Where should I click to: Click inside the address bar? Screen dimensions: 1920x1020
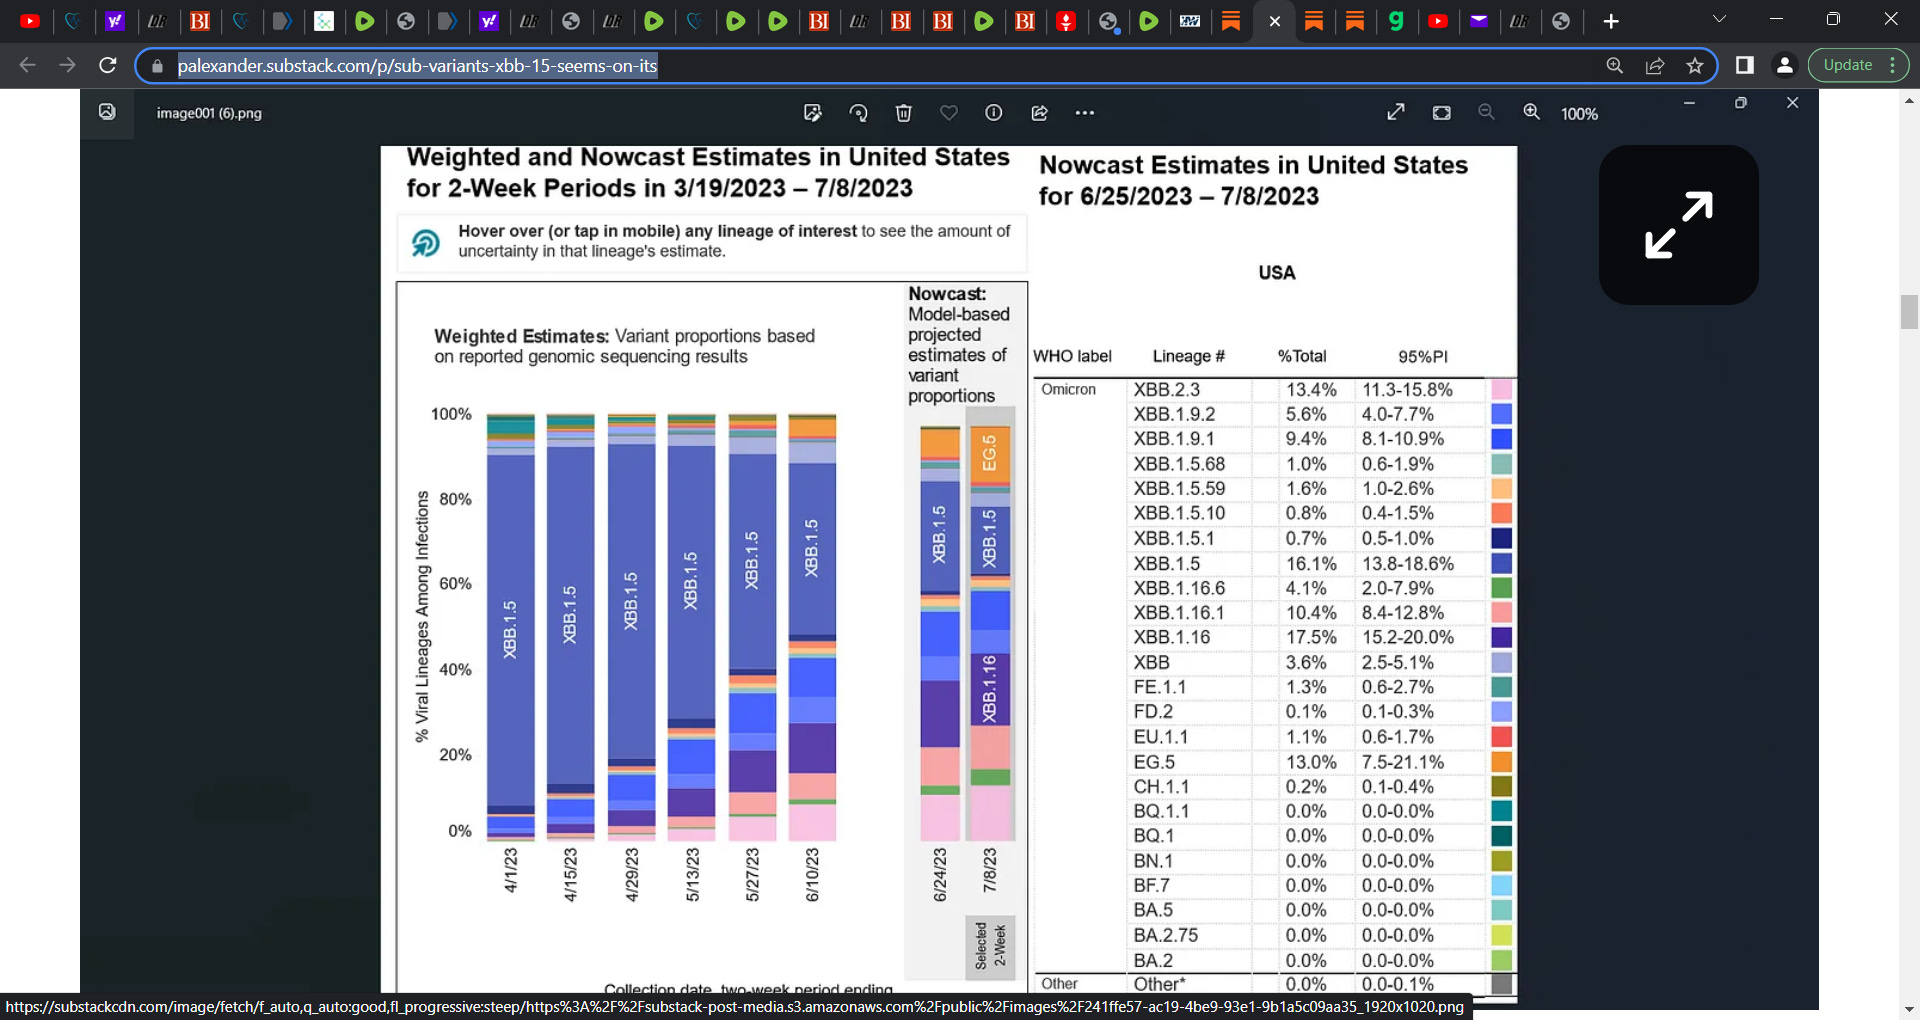coord(500,65)
